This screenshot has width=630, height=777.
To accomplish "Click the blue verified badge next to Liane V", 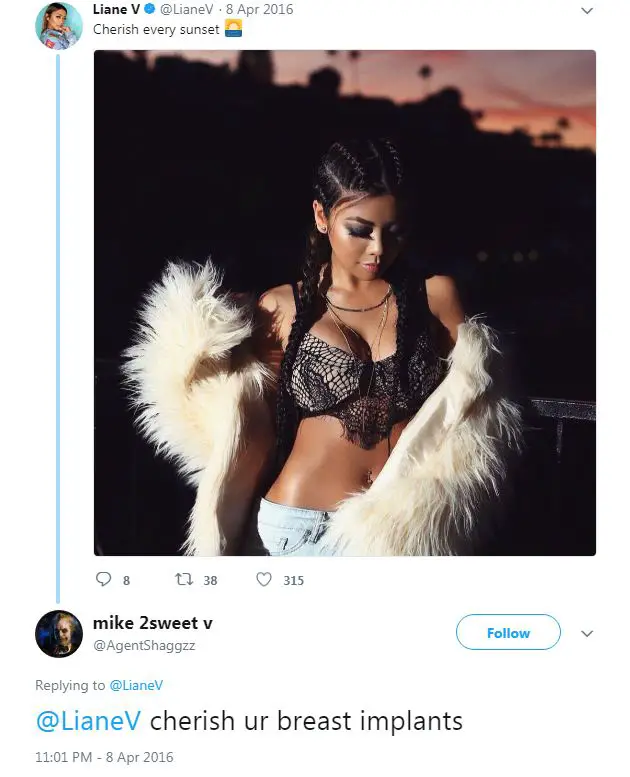I will pyautogui.click(x=150, y=9).
